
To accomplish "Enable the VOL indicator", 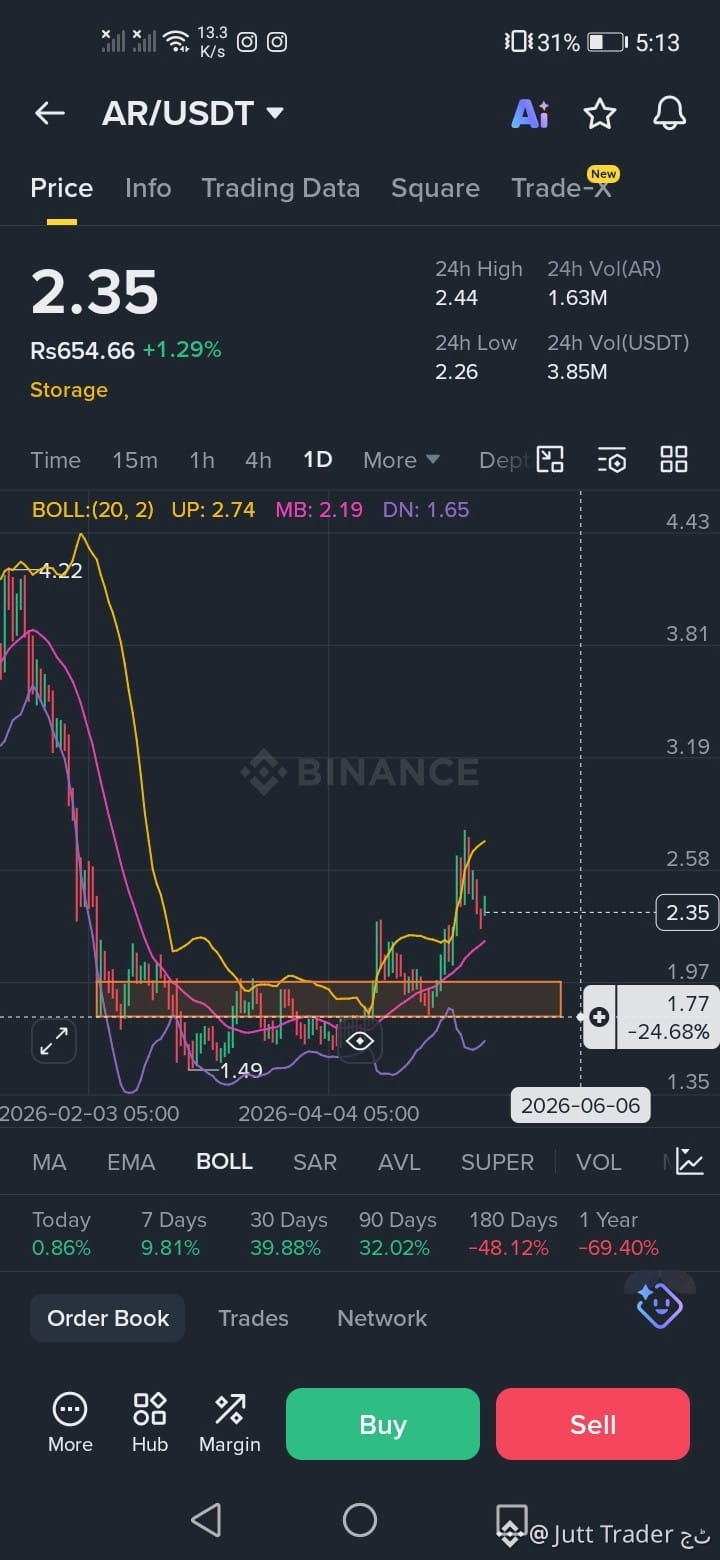I will [599, 1162].
